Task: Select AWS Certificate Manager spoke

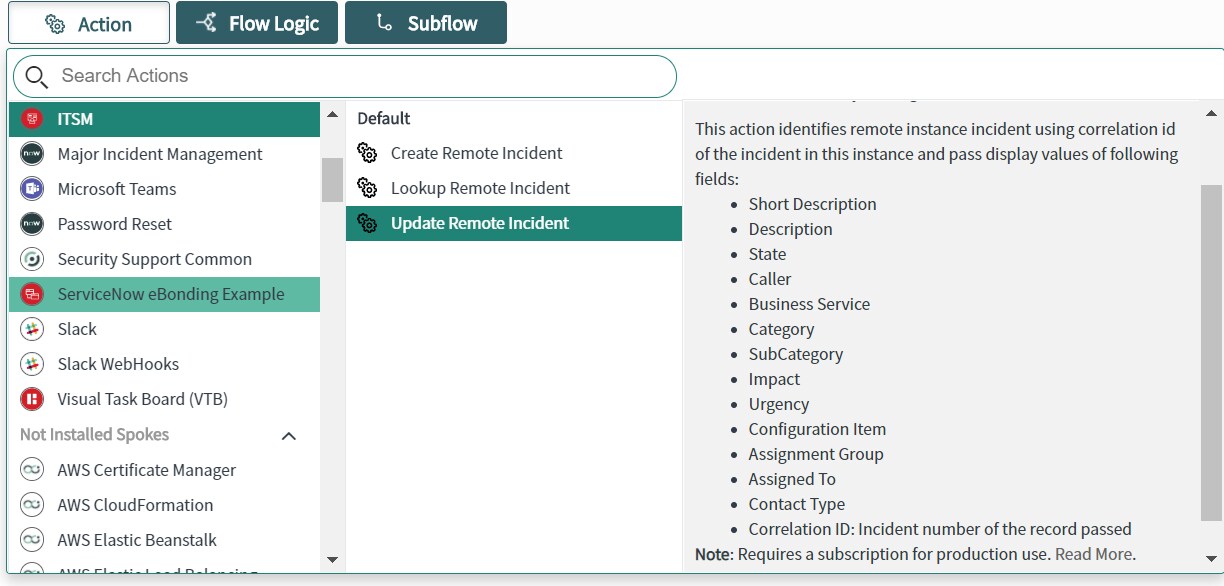Action: tap(164, 470)
